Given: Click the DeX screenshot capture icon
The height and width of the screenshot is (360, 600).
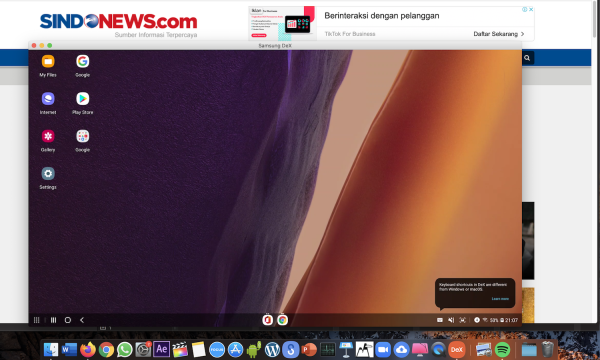Looking at the screenshot, I should click(463, 320).
